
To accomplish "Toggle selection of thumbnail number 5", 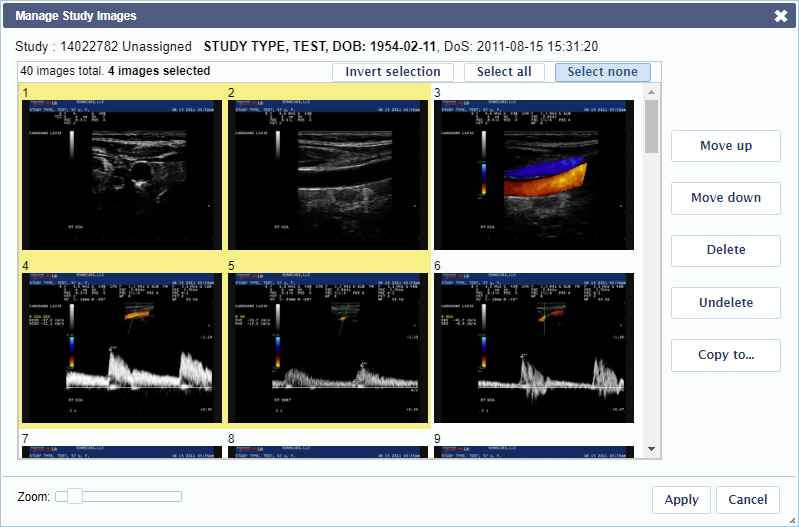I will (328, 348).
